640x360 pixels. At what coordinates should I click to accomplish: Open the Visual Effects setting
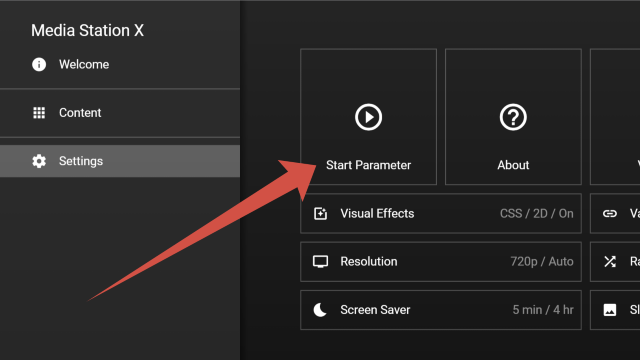click(x=441, y=213)
